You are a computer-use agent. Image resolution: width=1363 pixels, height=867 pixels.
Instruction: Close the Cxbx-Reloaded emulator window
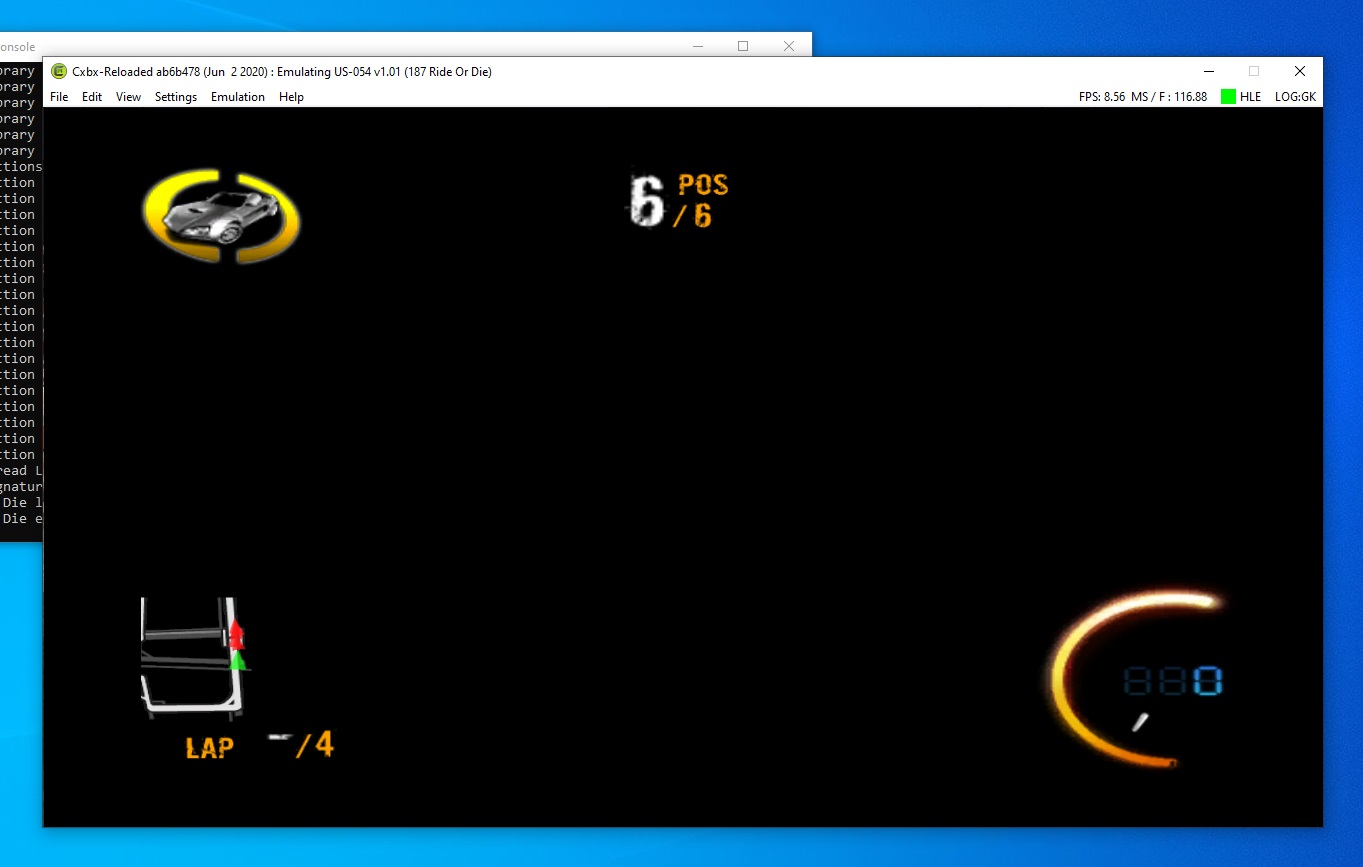click(1300, 71)
